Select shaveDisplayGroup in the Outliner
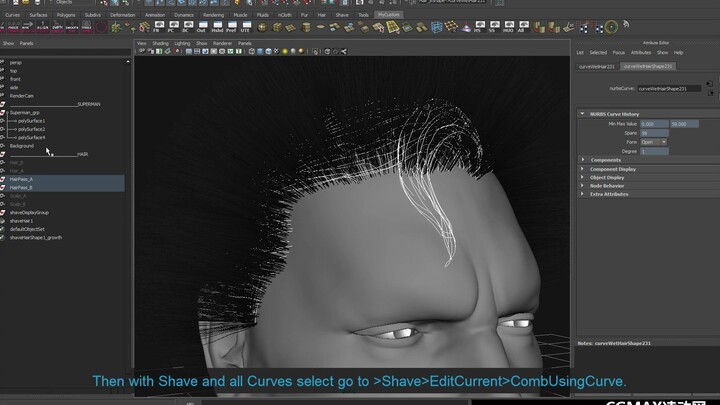The width and height of the screenshot is (720, 405). [x=29, y=213]
